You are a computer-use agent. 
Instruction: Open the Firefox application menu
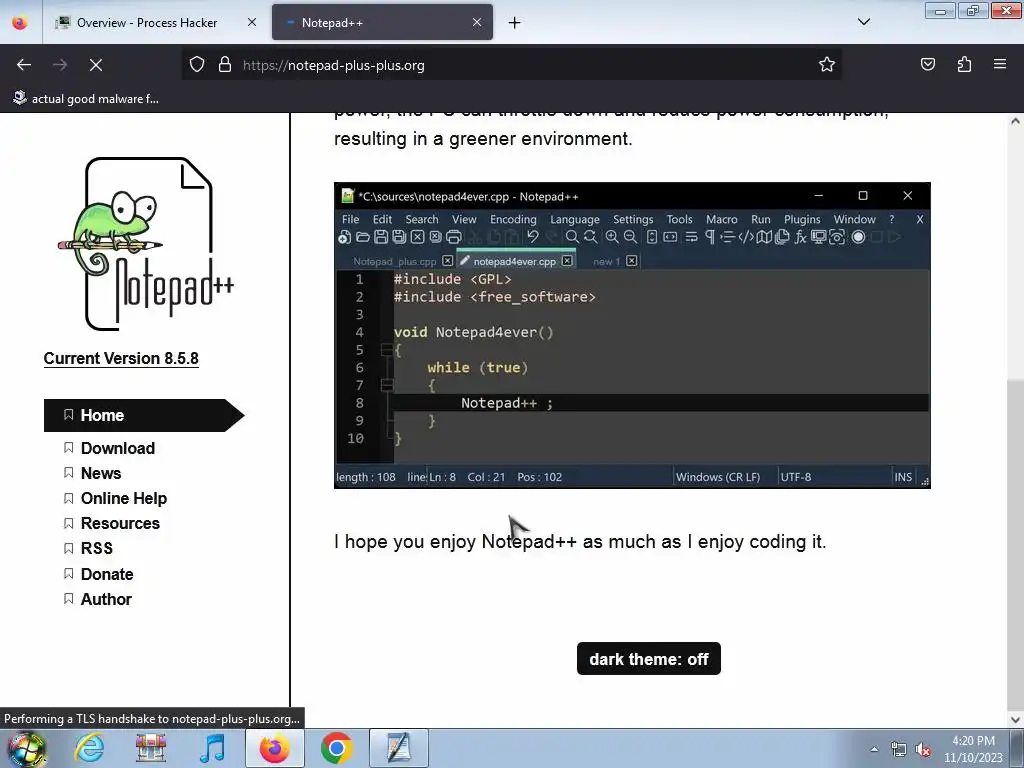(x=1000, y=65)
